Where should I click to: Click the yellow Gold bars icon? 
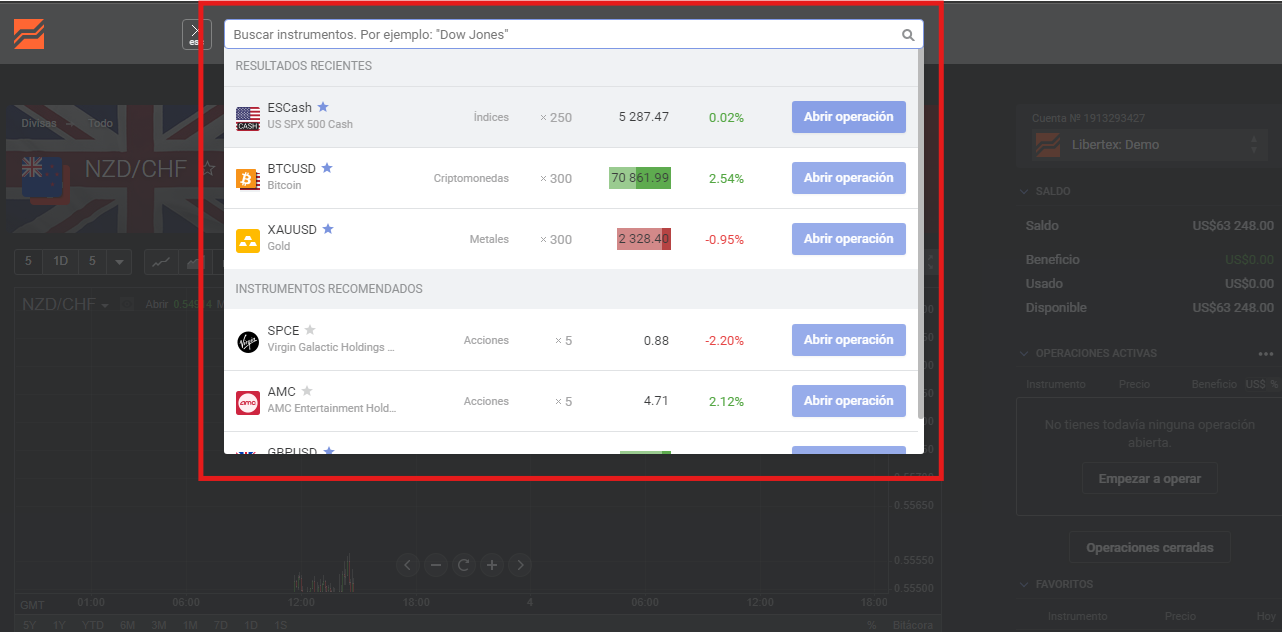click(x=248, y=240)
